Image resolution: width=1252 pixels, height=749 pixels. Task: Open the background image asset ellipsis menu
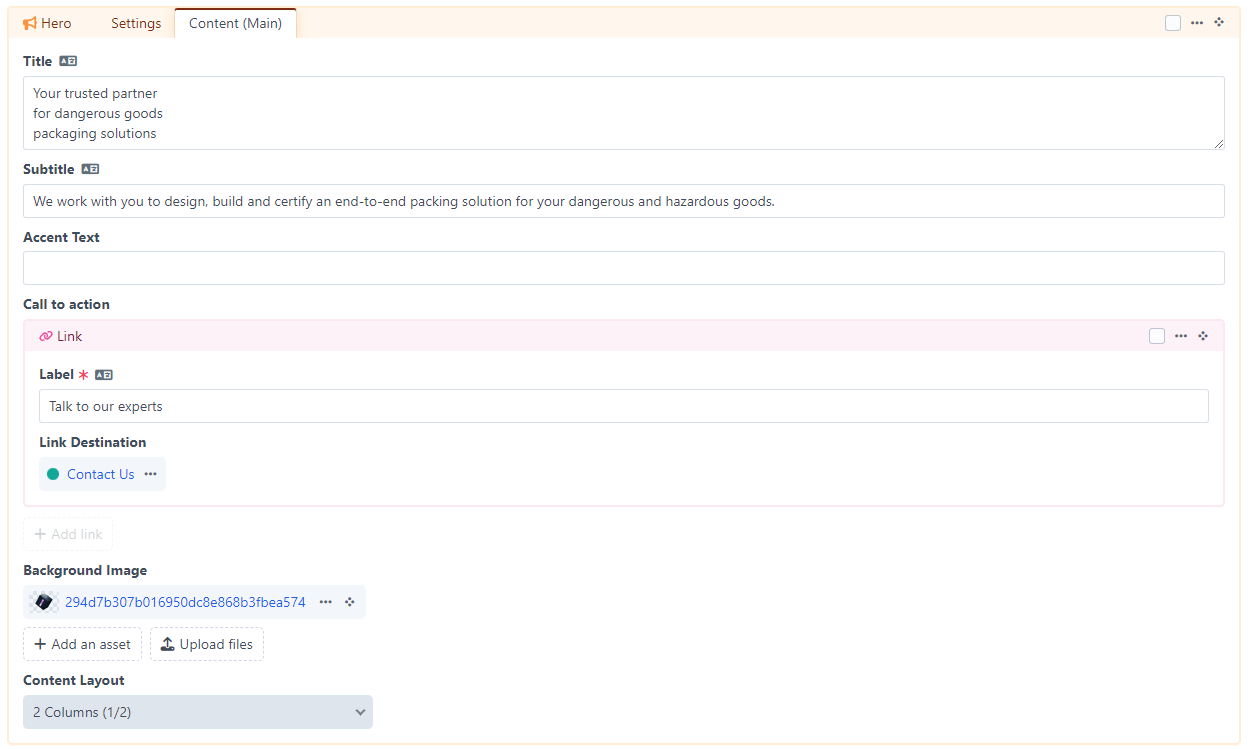[x=326, y=602]
